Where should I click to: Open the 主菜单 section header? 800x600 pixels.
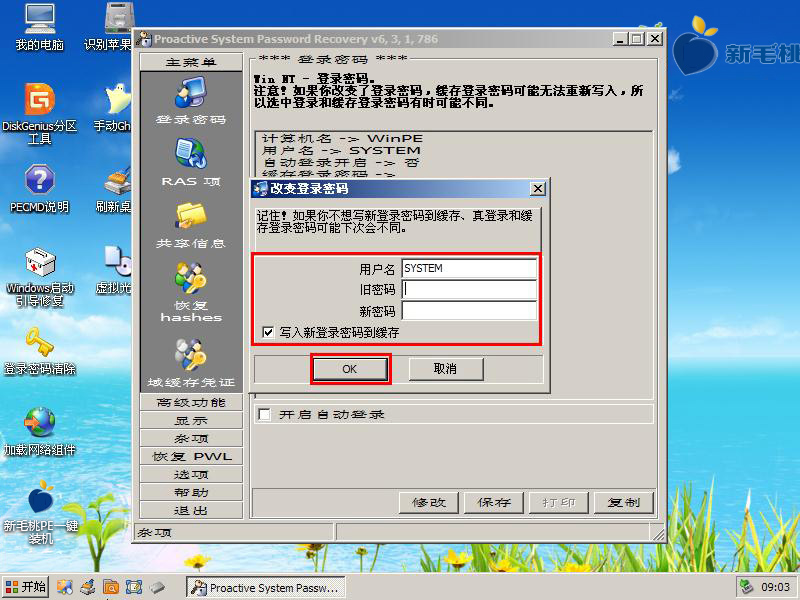(191, 62)
